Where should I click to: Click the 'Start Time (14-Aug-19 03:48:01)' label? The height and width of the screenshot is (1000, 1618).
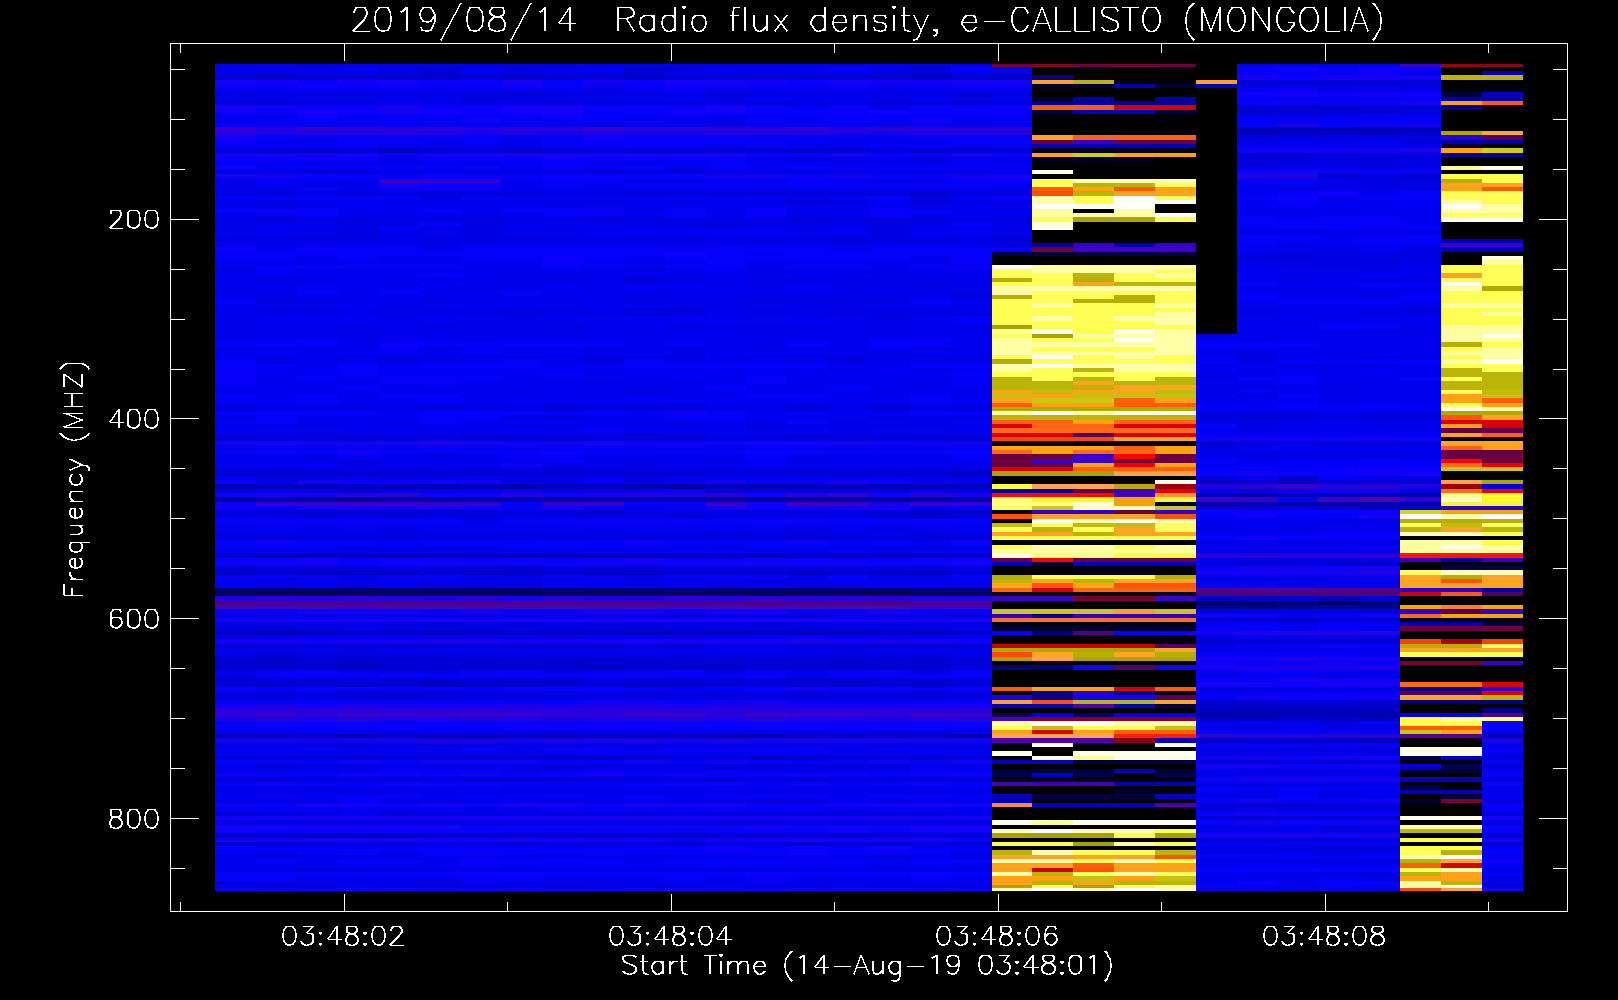point(867,966)
